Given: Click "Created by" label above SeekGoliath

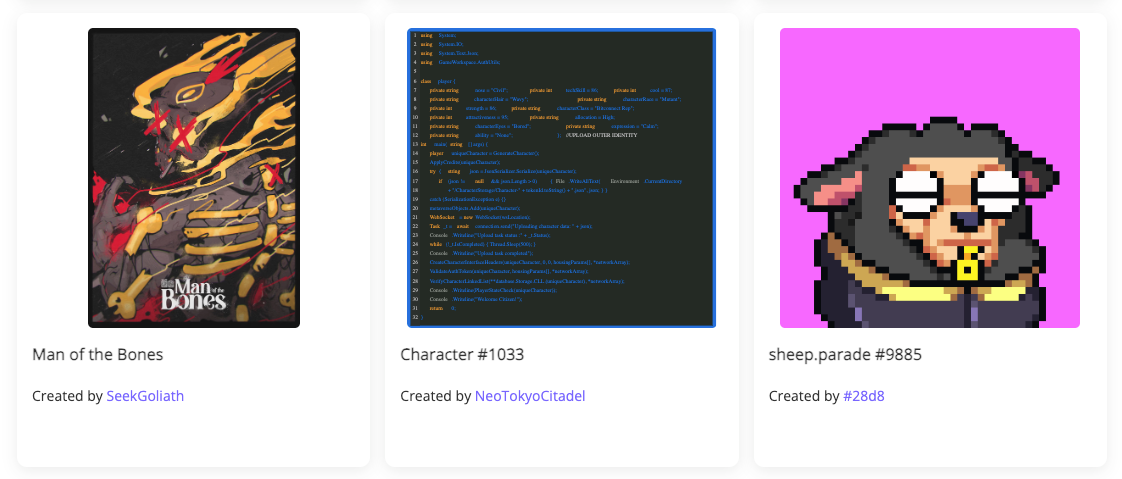Looking at the screenshot, I should (x=67, y=396).
